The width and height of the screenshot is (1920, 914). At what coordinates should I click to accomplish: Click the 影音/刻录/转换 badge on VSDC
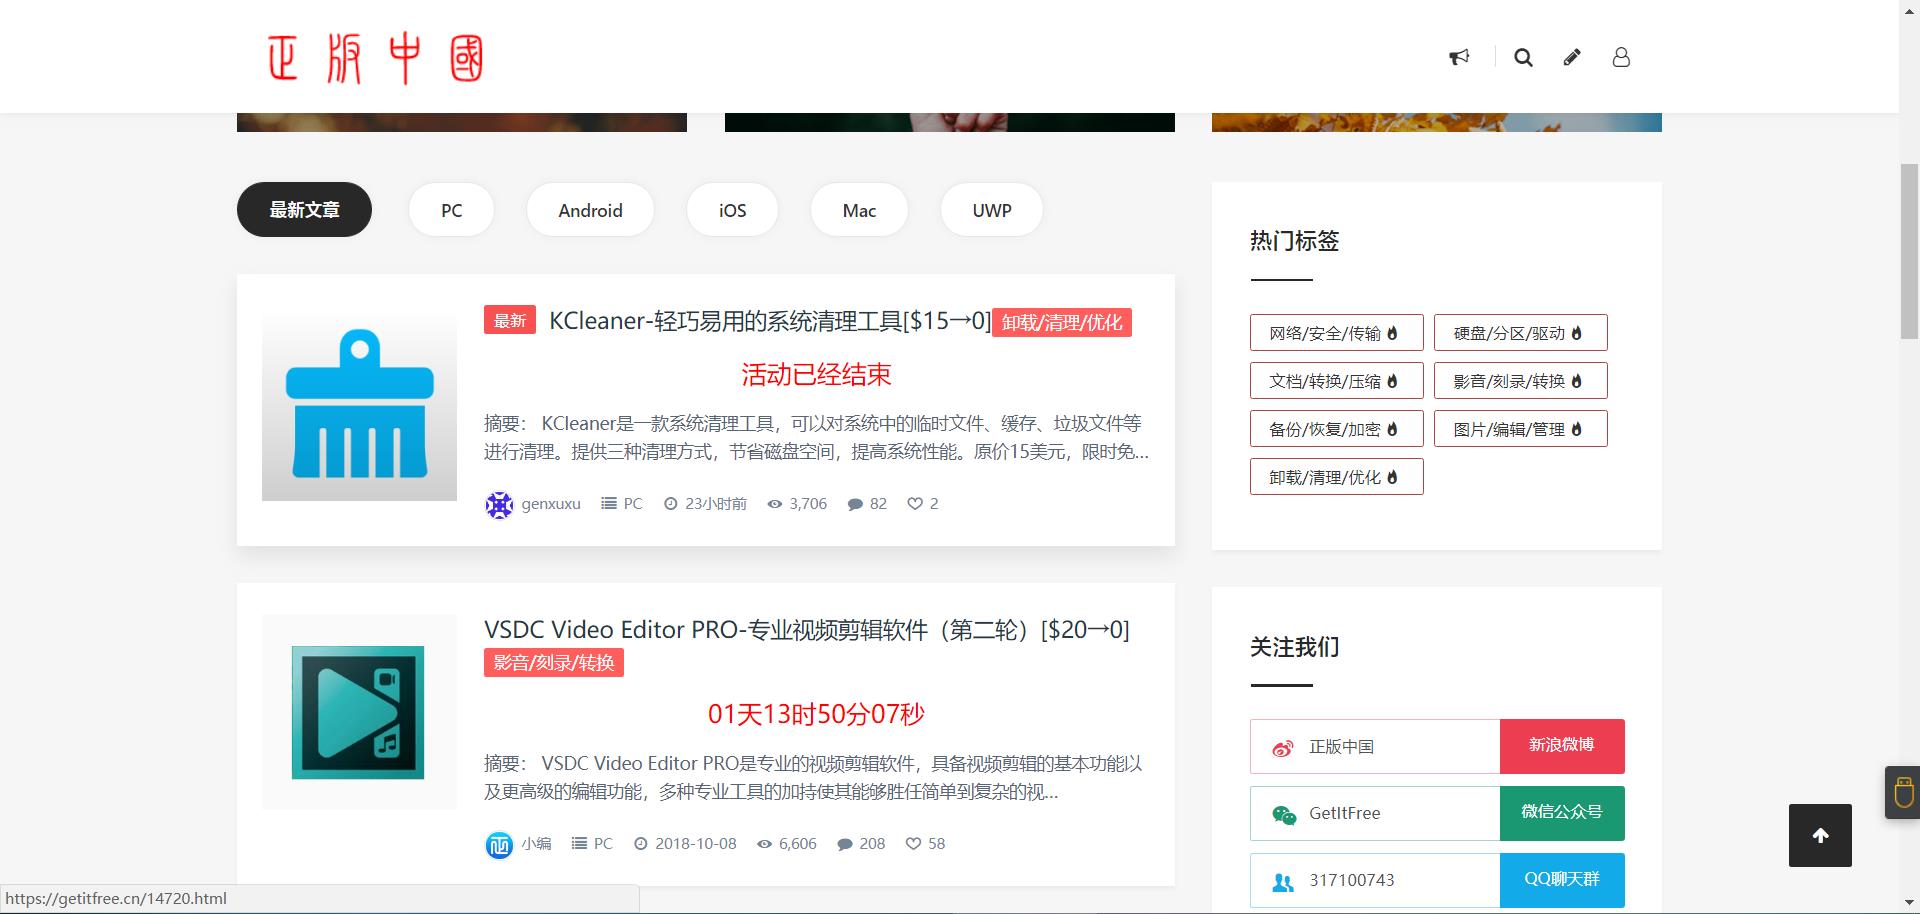pyautogui.click(x=554, y=663)
